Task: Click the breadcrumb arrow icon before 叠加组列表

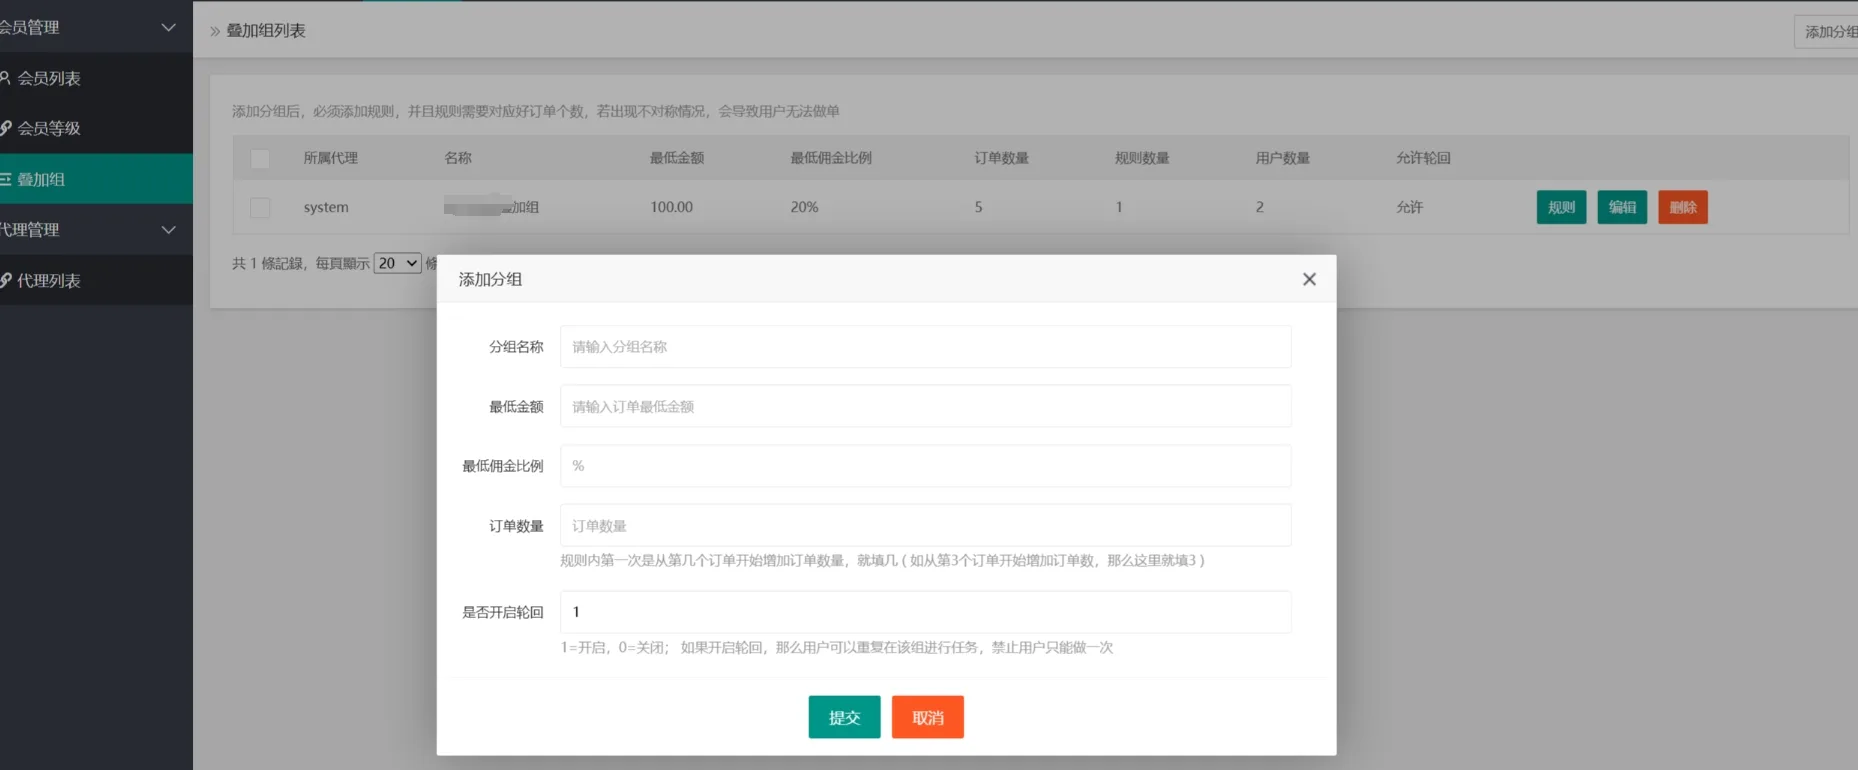Action: tap(215, 31)
